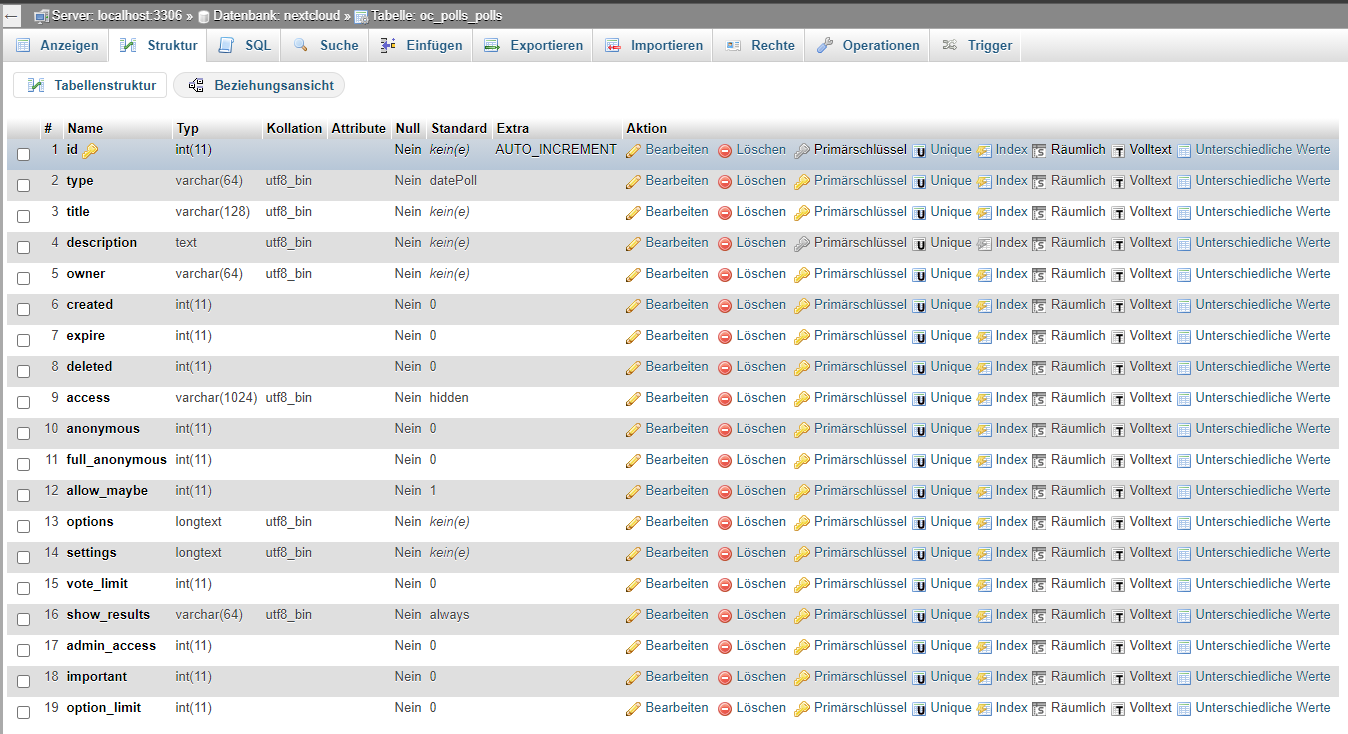1348x734 pixels.
Task: Click the delete icon in the description row
Action: click(725, 244)
